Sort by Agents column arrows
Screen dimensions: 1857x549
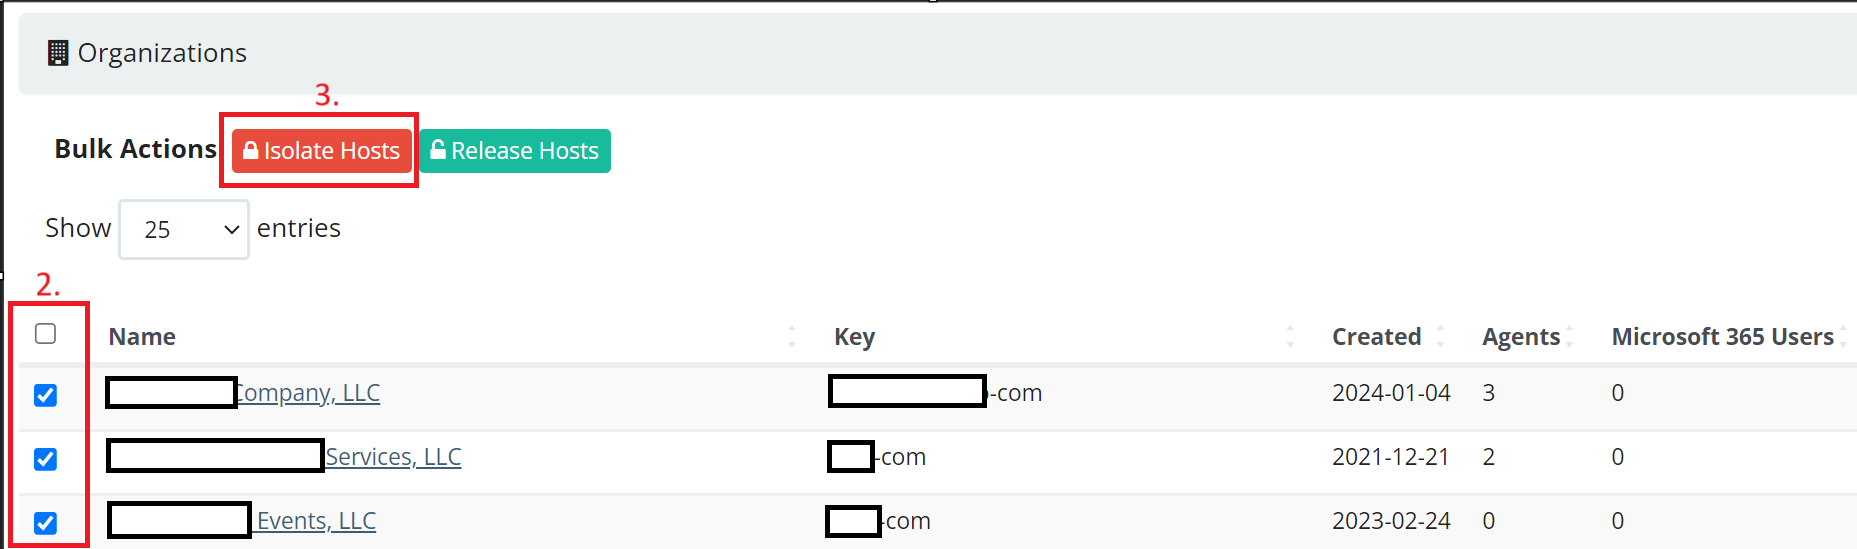[1569, 336]
